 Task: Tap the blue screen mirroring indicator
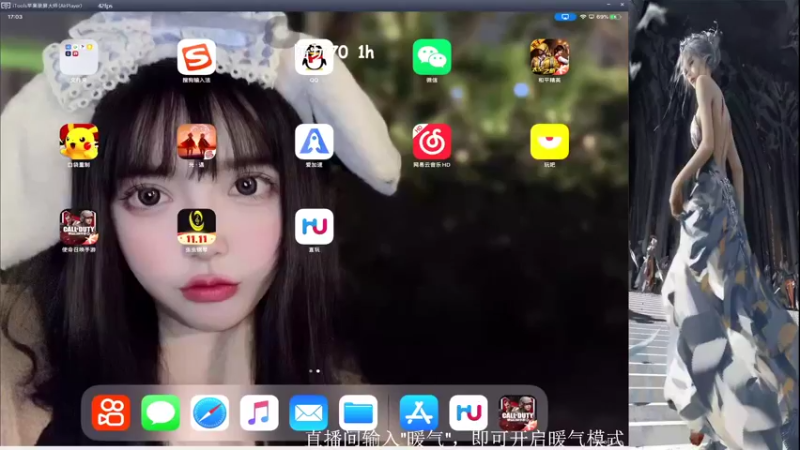[565, 17]
